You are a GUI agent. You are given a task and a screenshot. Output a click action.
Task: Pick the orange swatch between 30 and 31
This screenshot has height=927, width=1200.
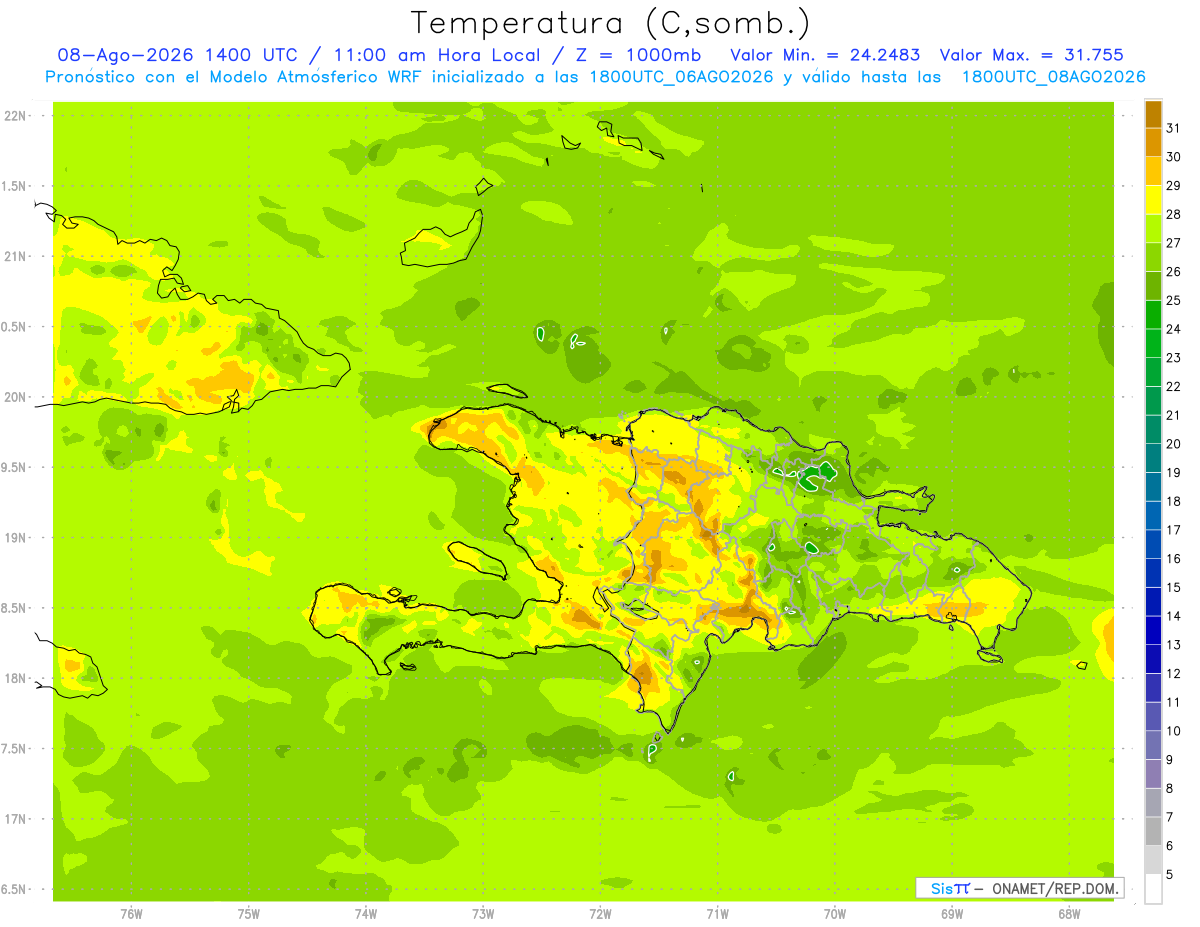pyautogui.click(x=1153, y=143)
